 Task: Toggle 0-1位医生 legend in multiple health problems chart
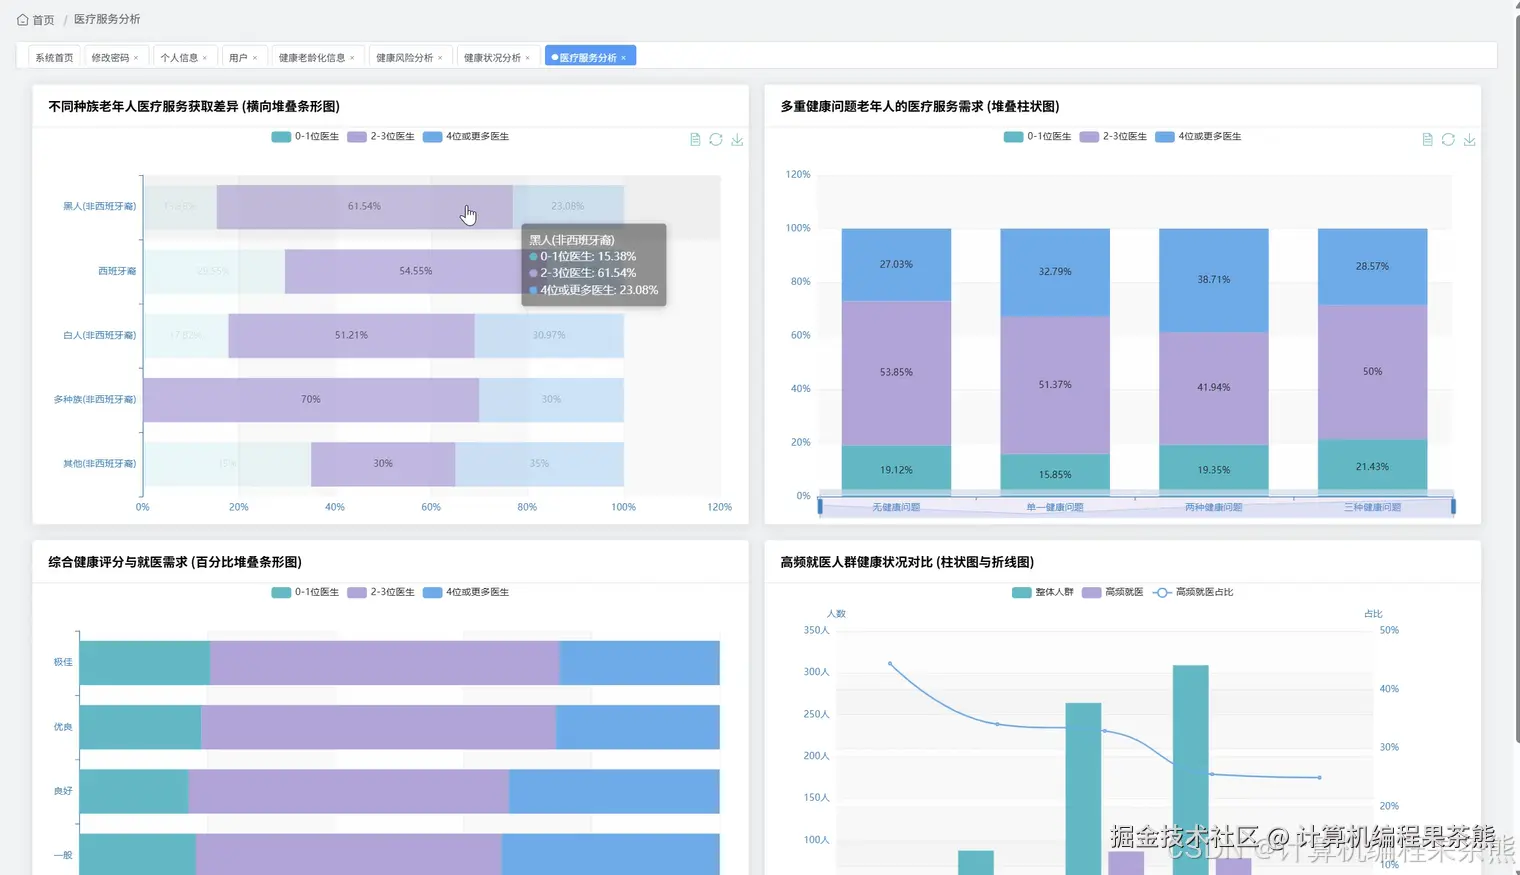(1037, 137)
